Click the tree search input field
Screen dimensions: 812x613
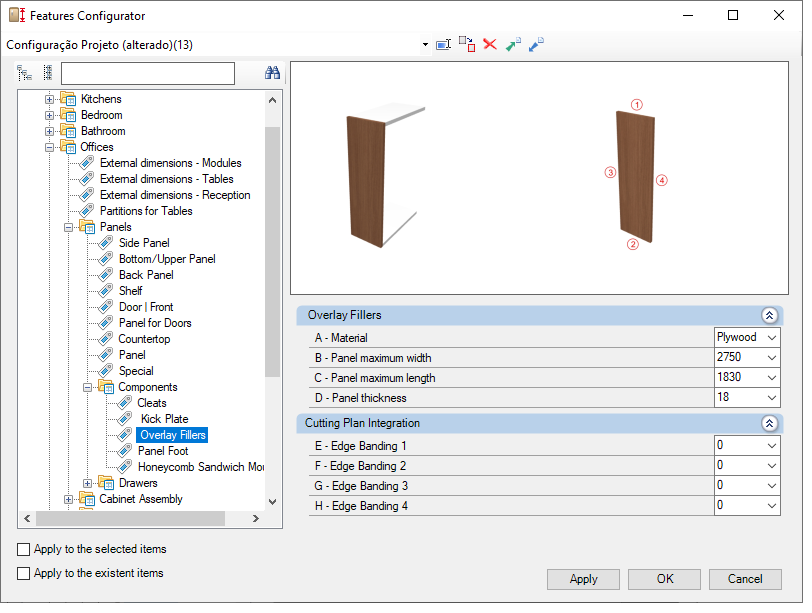pyautogui.click(x=148, y=73)
